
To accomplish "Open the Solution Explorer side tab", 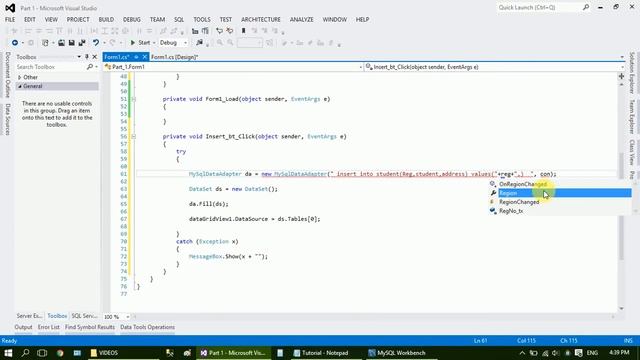I will 632,73.
